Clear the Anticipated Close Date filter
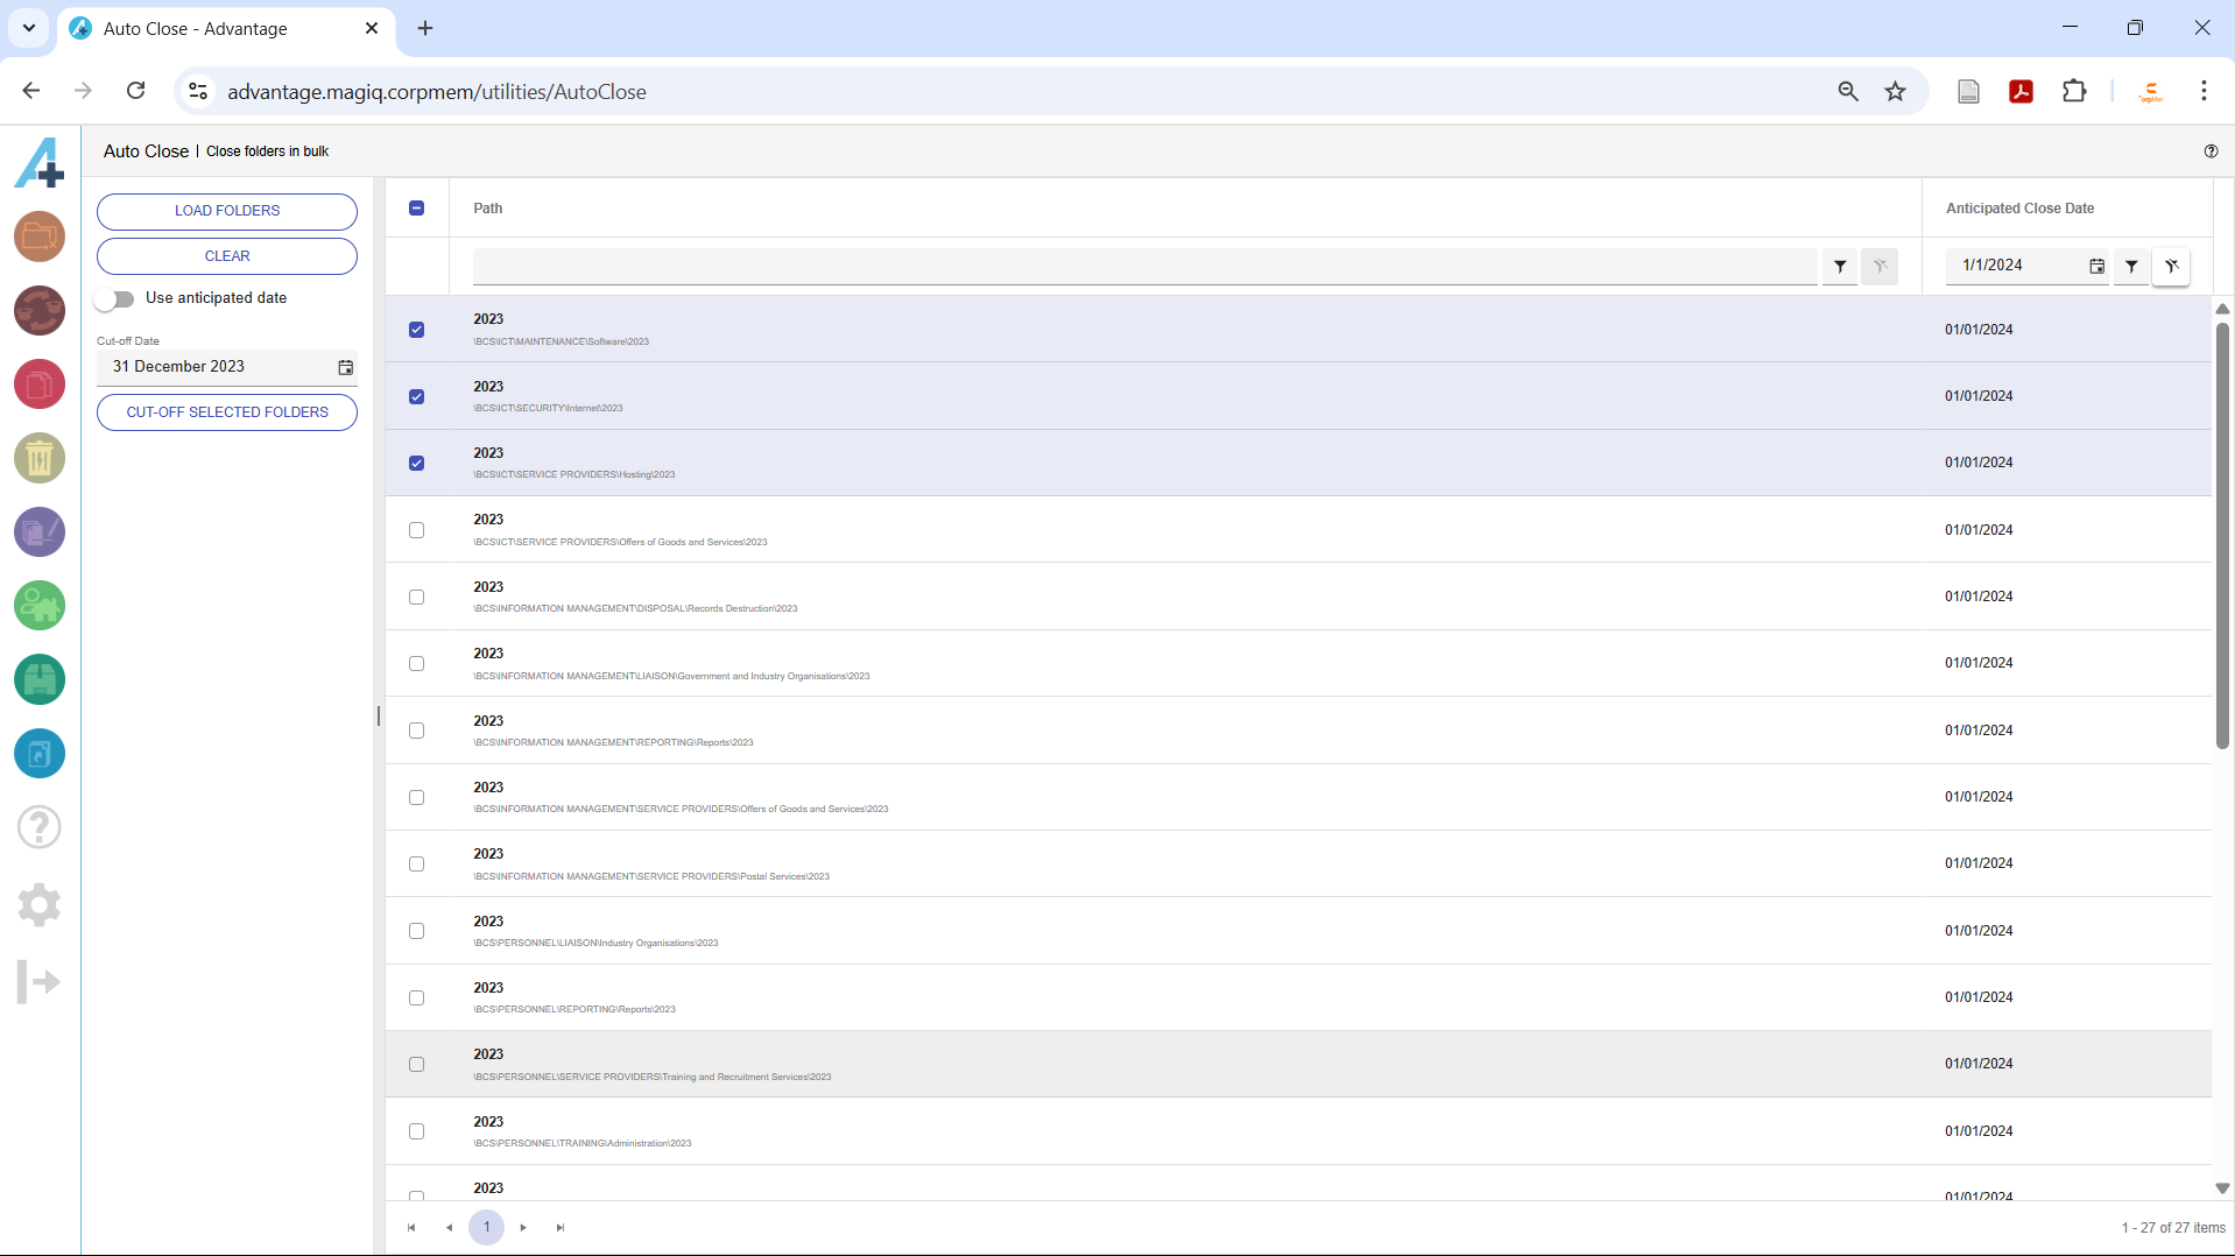 [2171, 266]
